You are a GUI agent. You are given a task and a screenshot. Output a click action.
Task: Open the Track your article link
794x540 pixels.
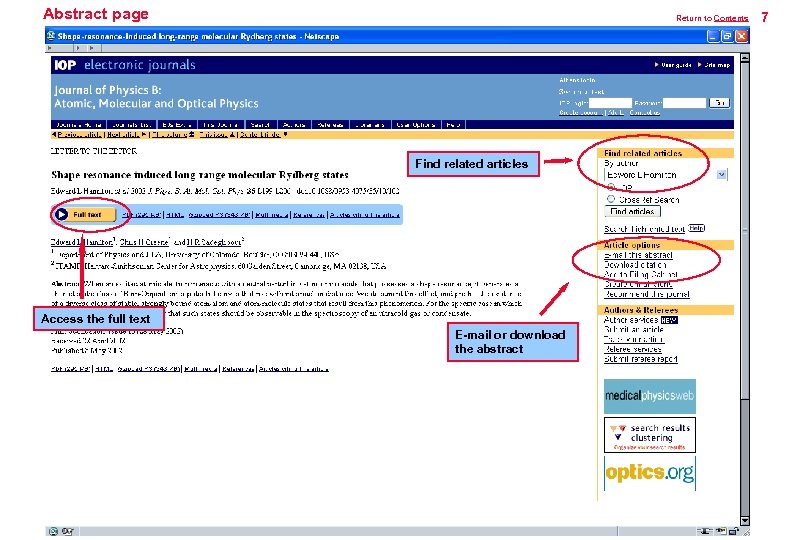tap(634, 339)
